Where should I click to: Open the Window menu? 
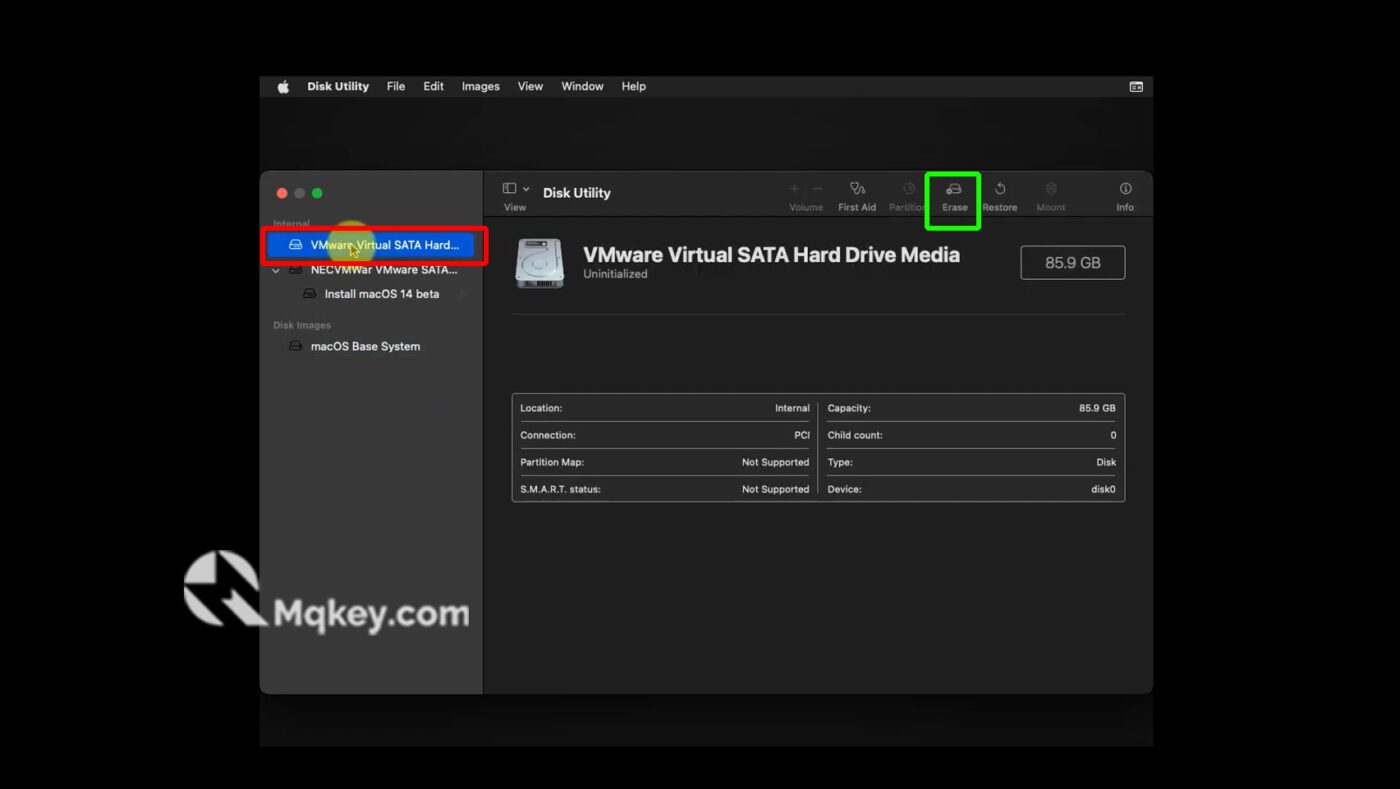pyautogui.click(x=582, y=87)
